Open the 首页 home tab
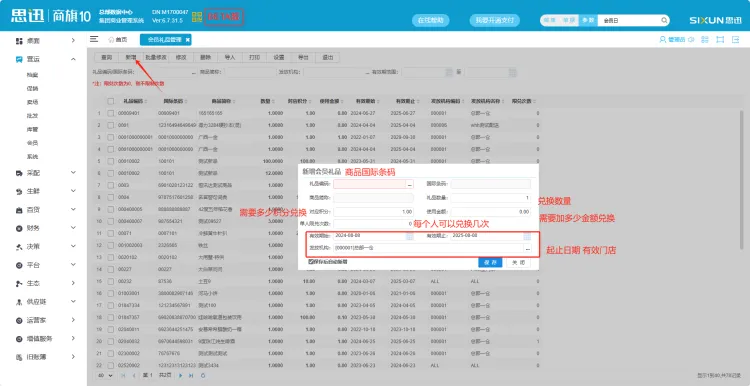The image size is (750, 386). pyautogui.click(x=118, y=40)
